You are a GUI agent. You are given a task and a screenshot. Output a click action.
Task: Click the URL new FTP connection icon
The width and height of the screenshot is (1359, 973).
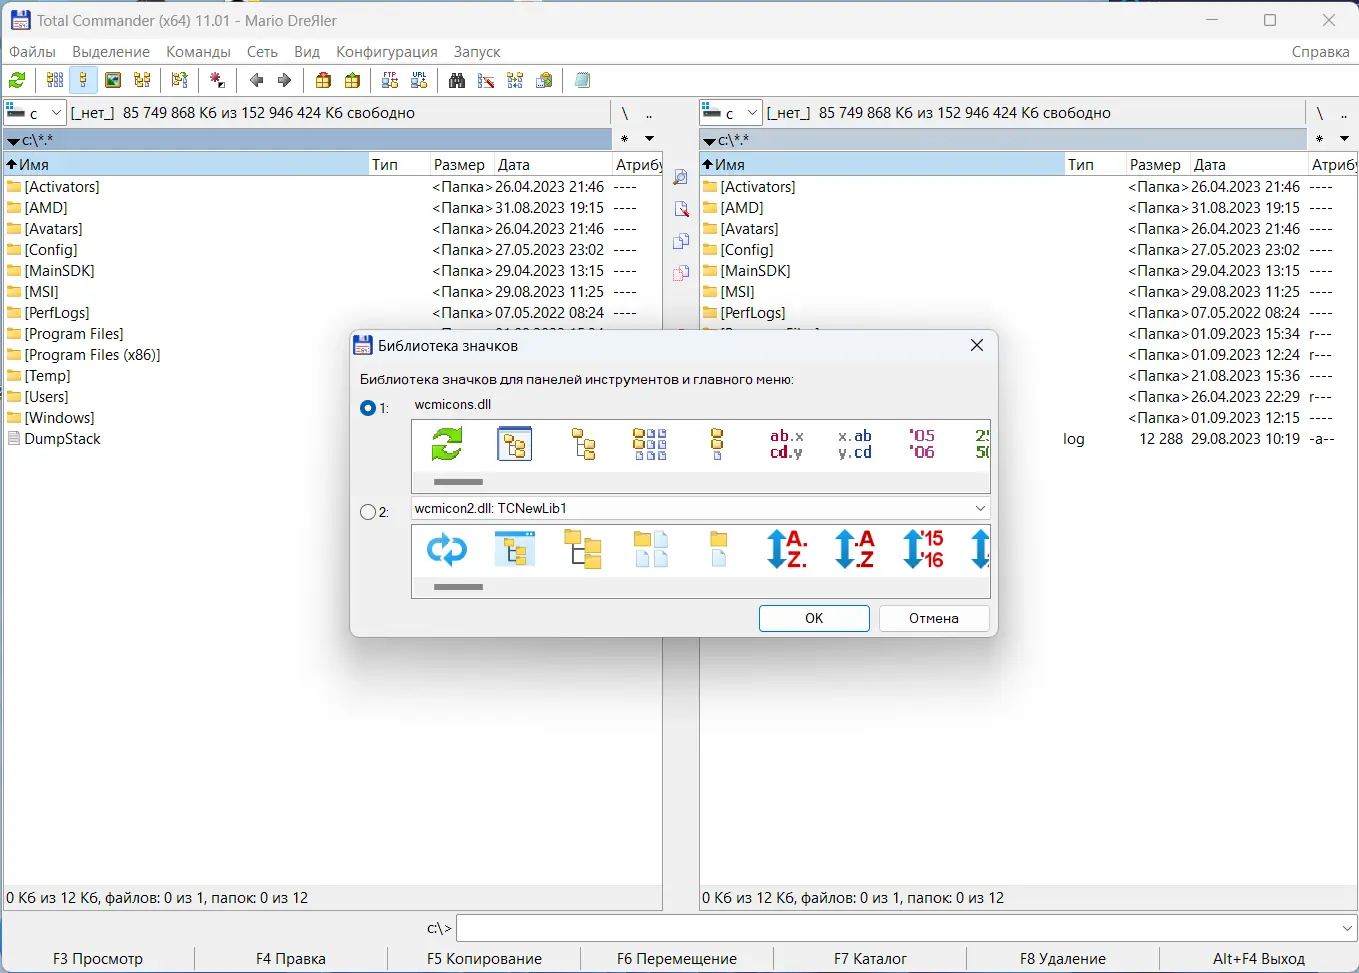point(419,81)
